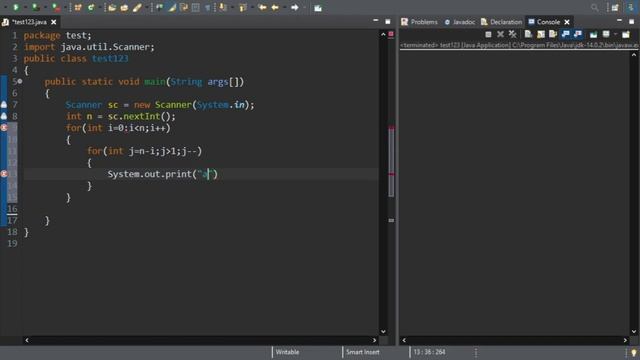Click the Console vertical scrollbar down arrow

click(633, 331)
